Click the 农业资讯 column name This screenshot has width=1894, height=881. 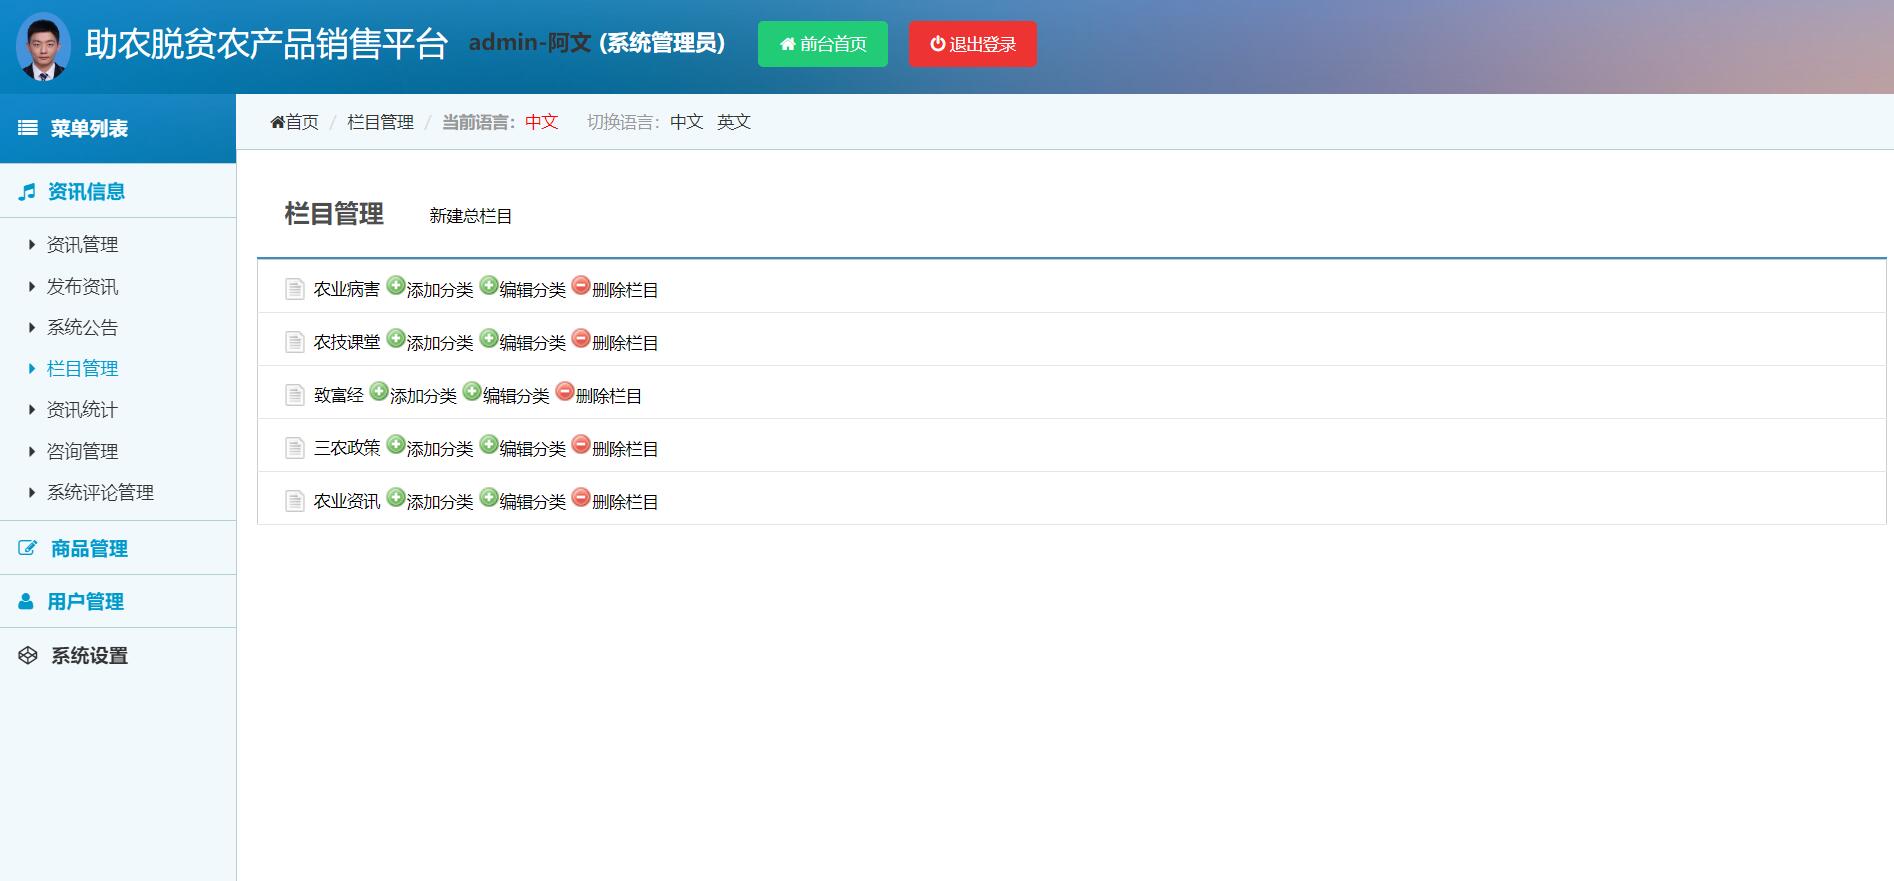click(347, 502)
